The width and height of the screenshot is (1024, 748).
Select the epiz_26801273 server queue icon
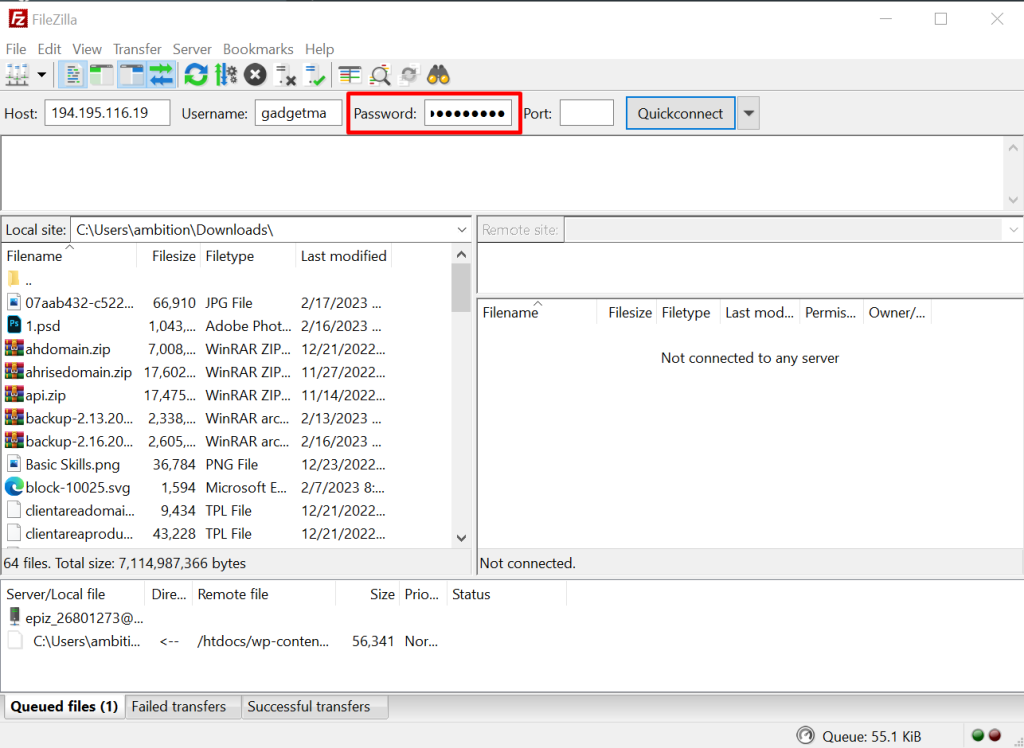click(14, 617)
